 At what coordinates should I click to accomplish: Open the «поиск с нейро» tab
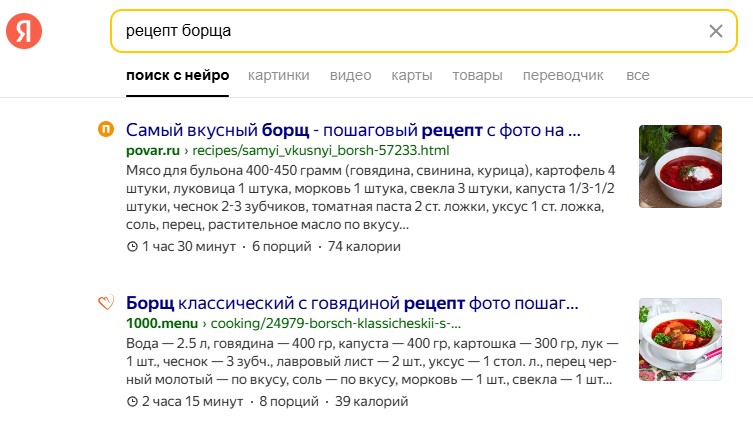coord(178,75)
